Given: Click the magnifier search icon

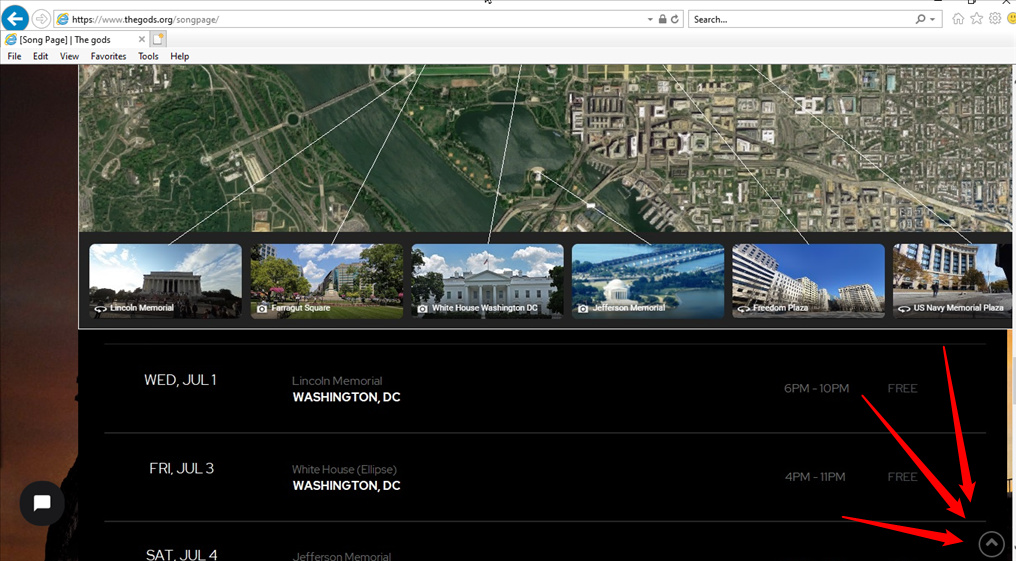Looking at the screenshot, I should [x=920, y=19].
